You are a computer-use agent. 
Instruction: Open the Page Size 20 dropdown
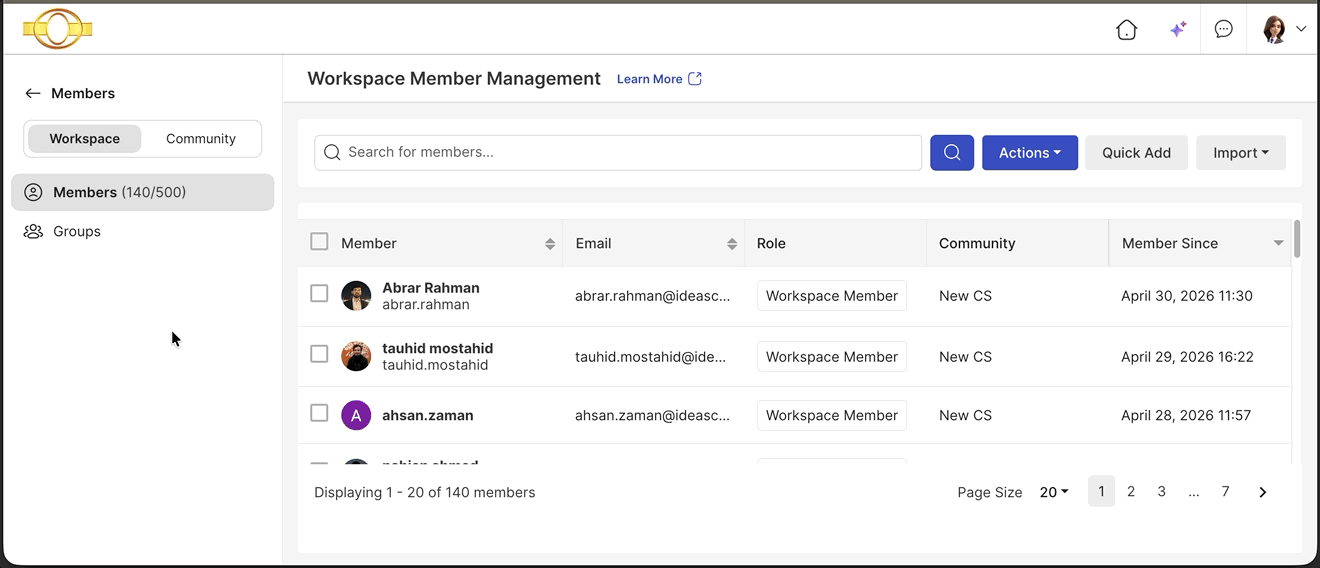[x=1054, y=492]
